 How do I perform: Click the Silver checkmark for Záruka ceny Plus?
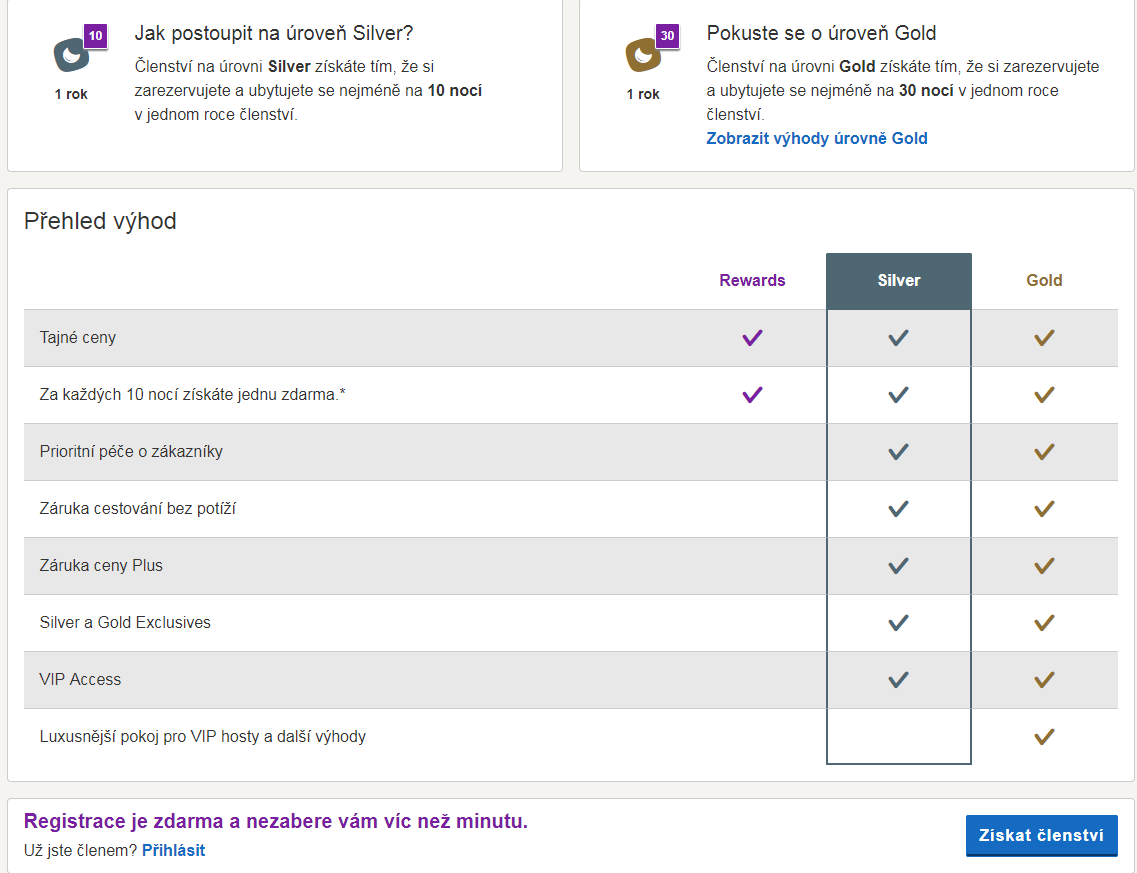[898, 566]
